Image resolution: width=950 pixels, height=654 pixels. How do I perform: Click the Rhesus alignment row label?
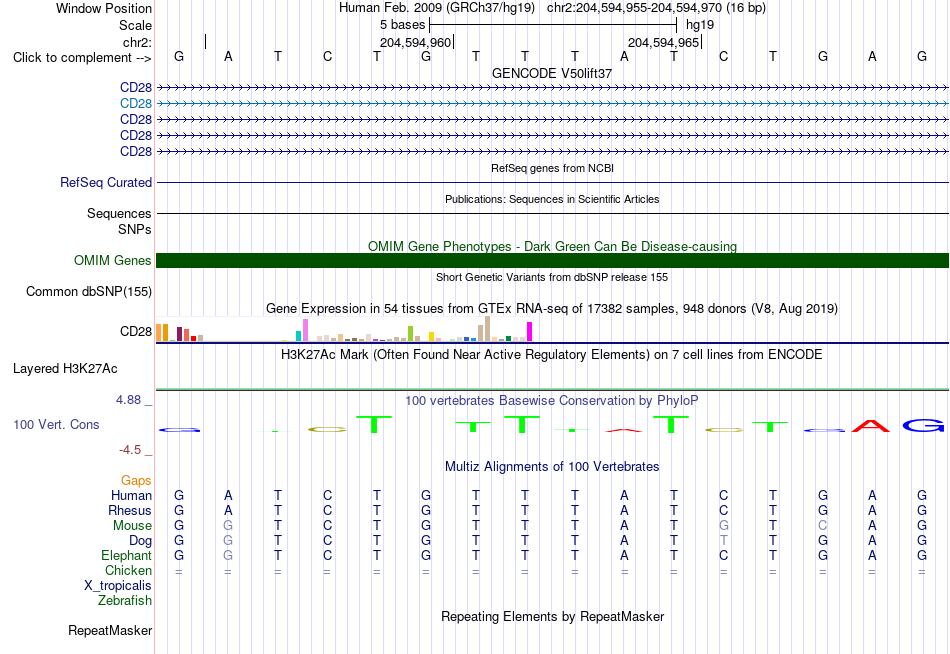pyautogui.click(x=130, y=511)
